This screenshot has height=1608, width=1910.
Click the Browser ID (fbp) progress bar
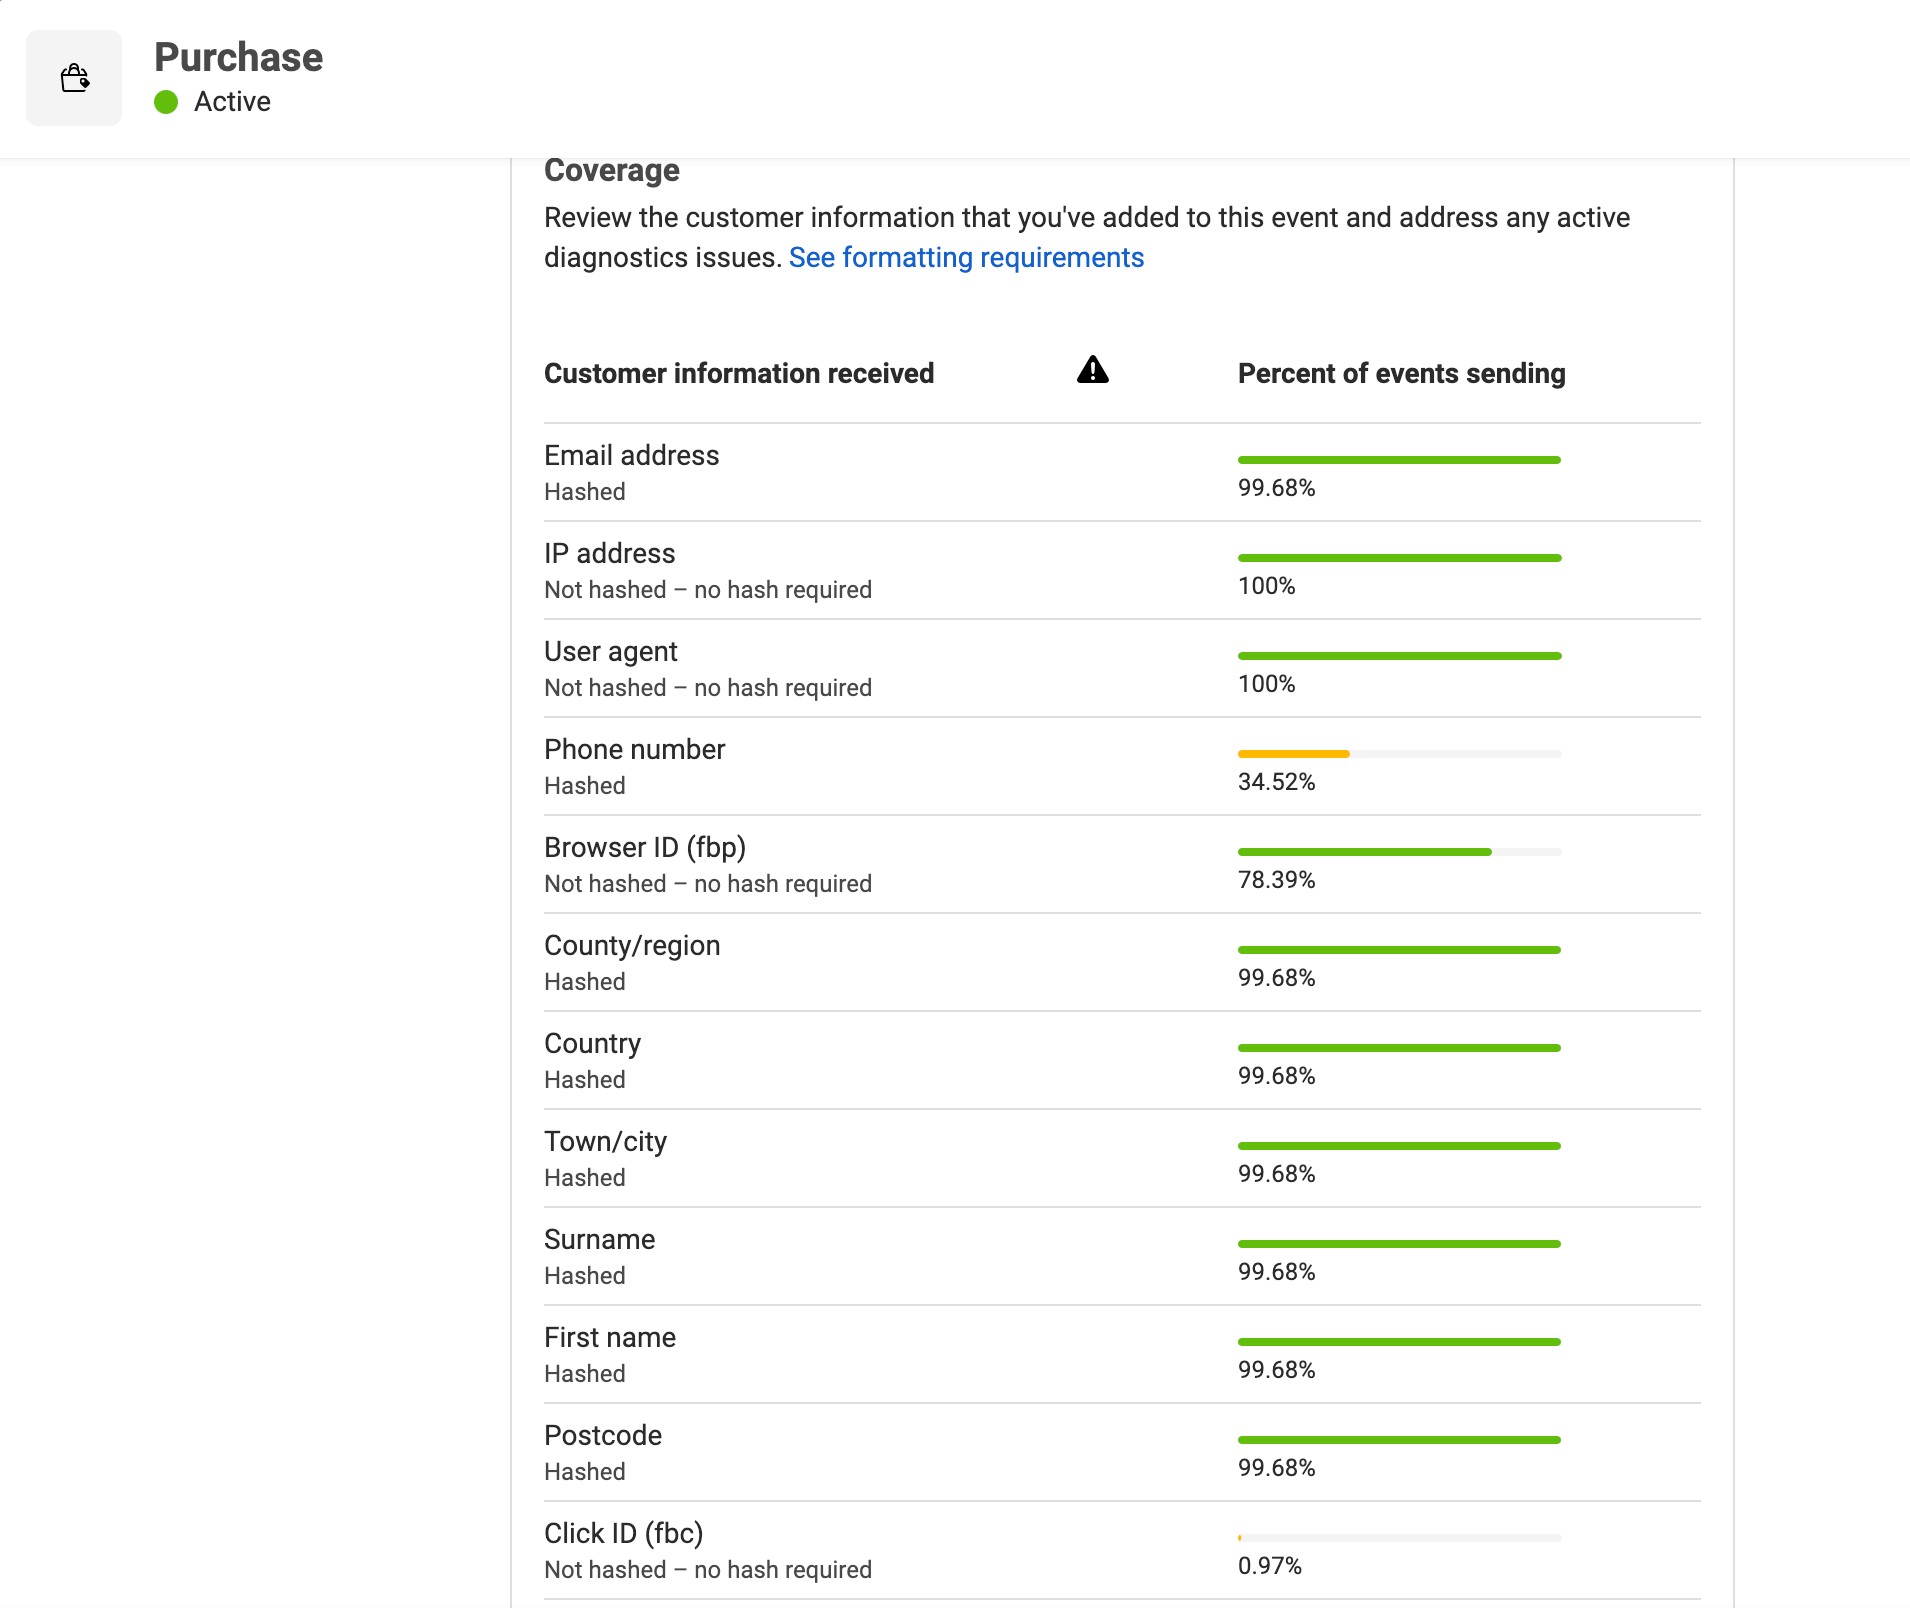(x=1398, y=852)
